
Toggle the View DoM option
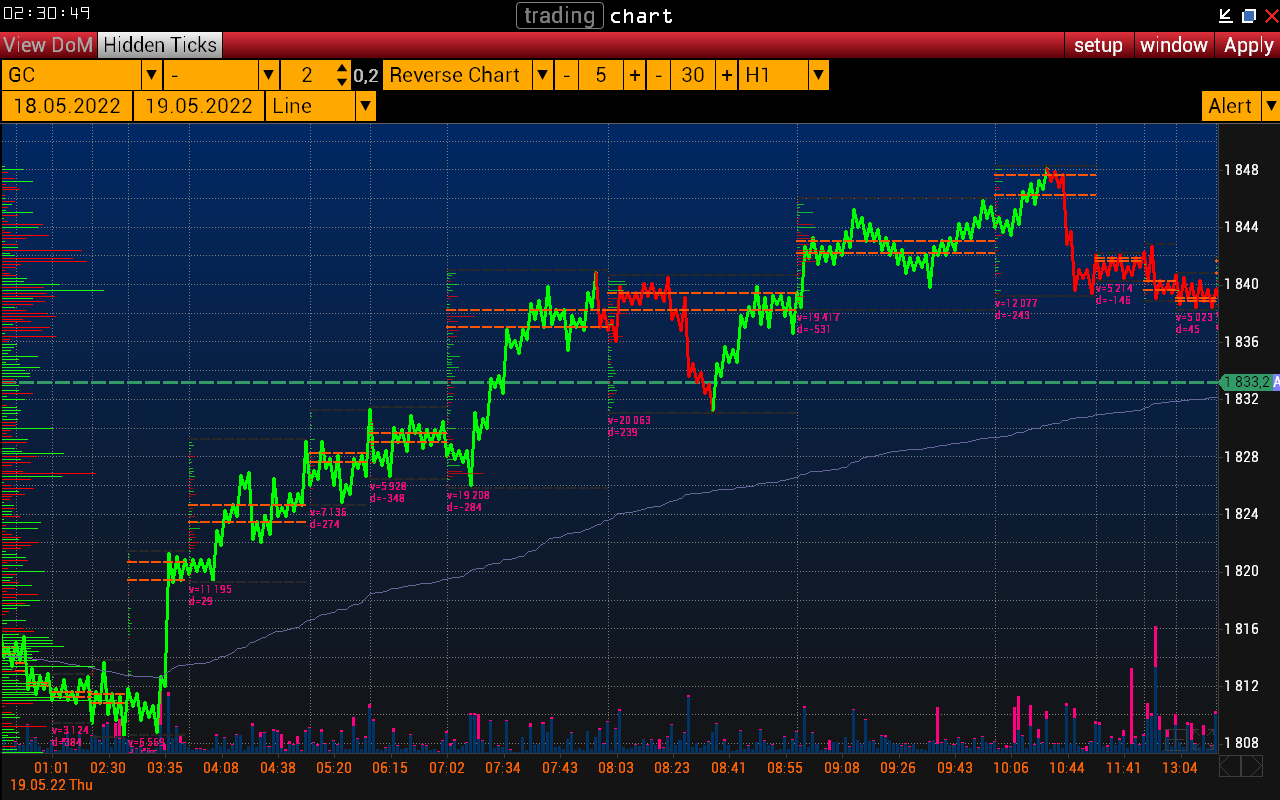tap(48, 45)
